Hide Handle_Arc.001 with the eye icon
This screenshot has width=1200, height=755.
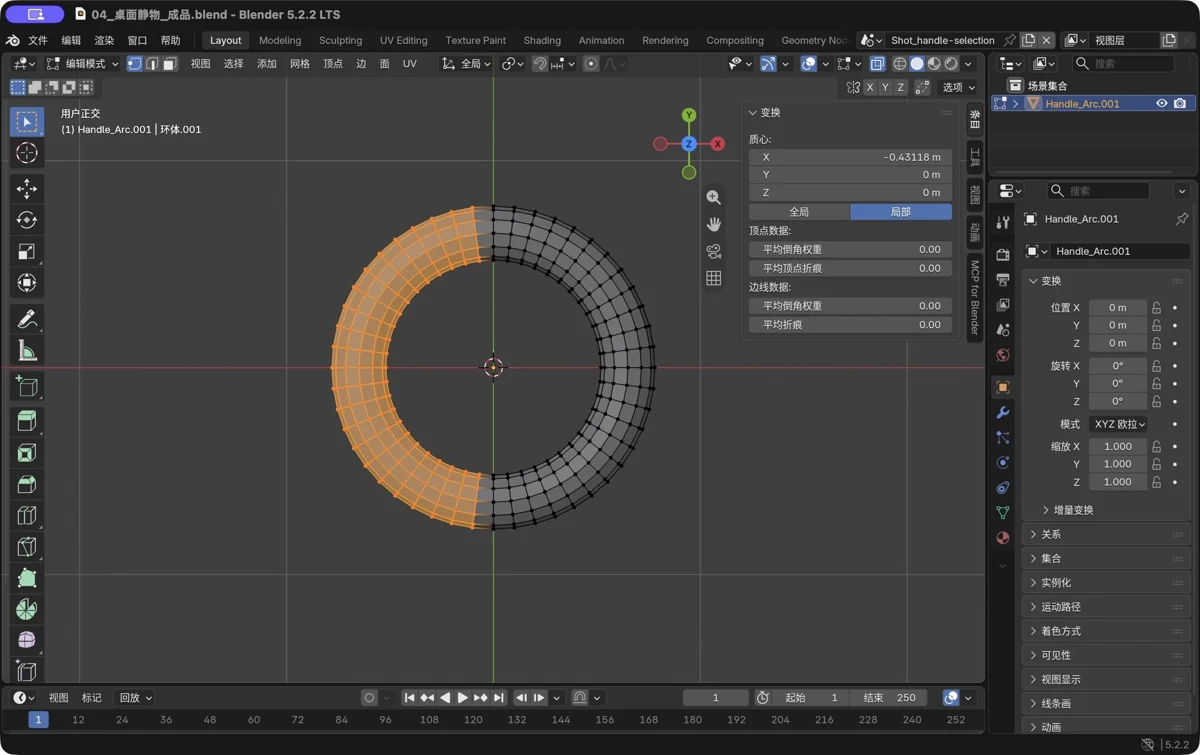click(1161, 103)
